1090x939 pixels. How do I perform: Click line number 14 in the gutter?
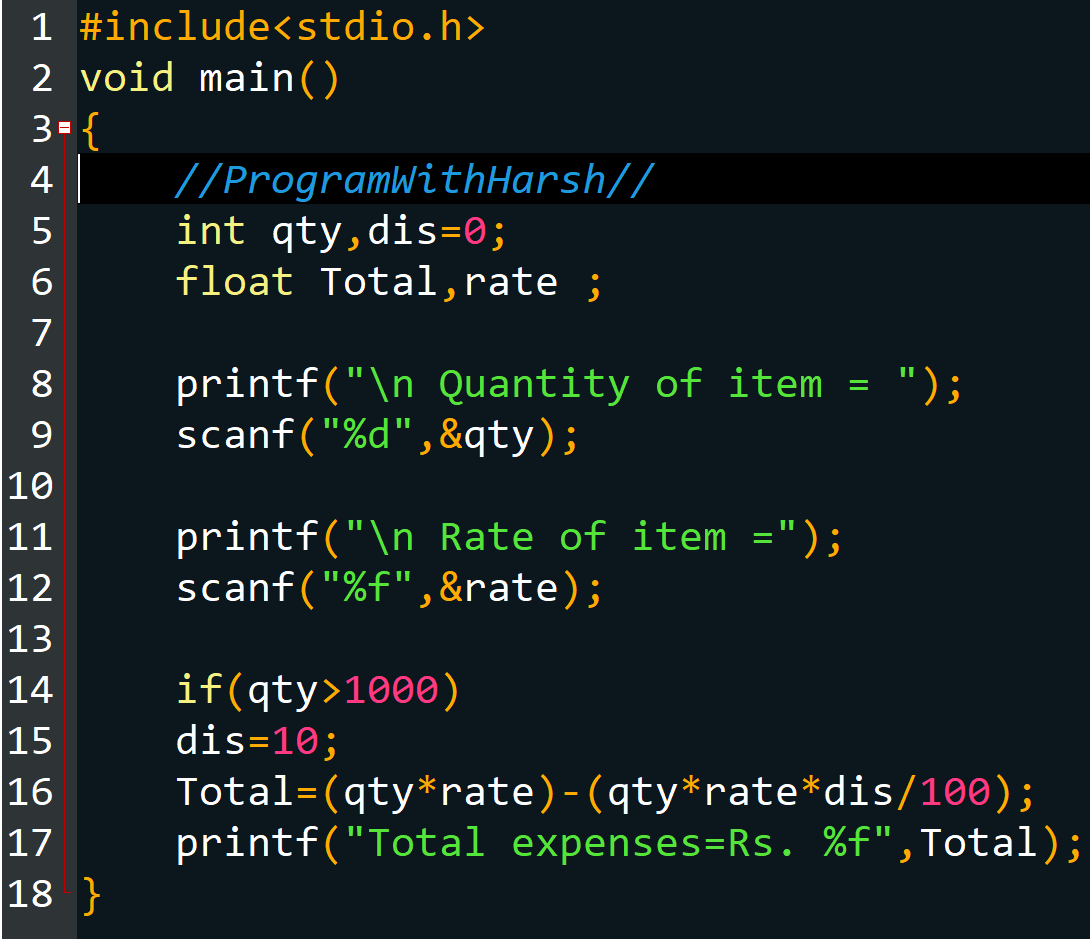31,690
